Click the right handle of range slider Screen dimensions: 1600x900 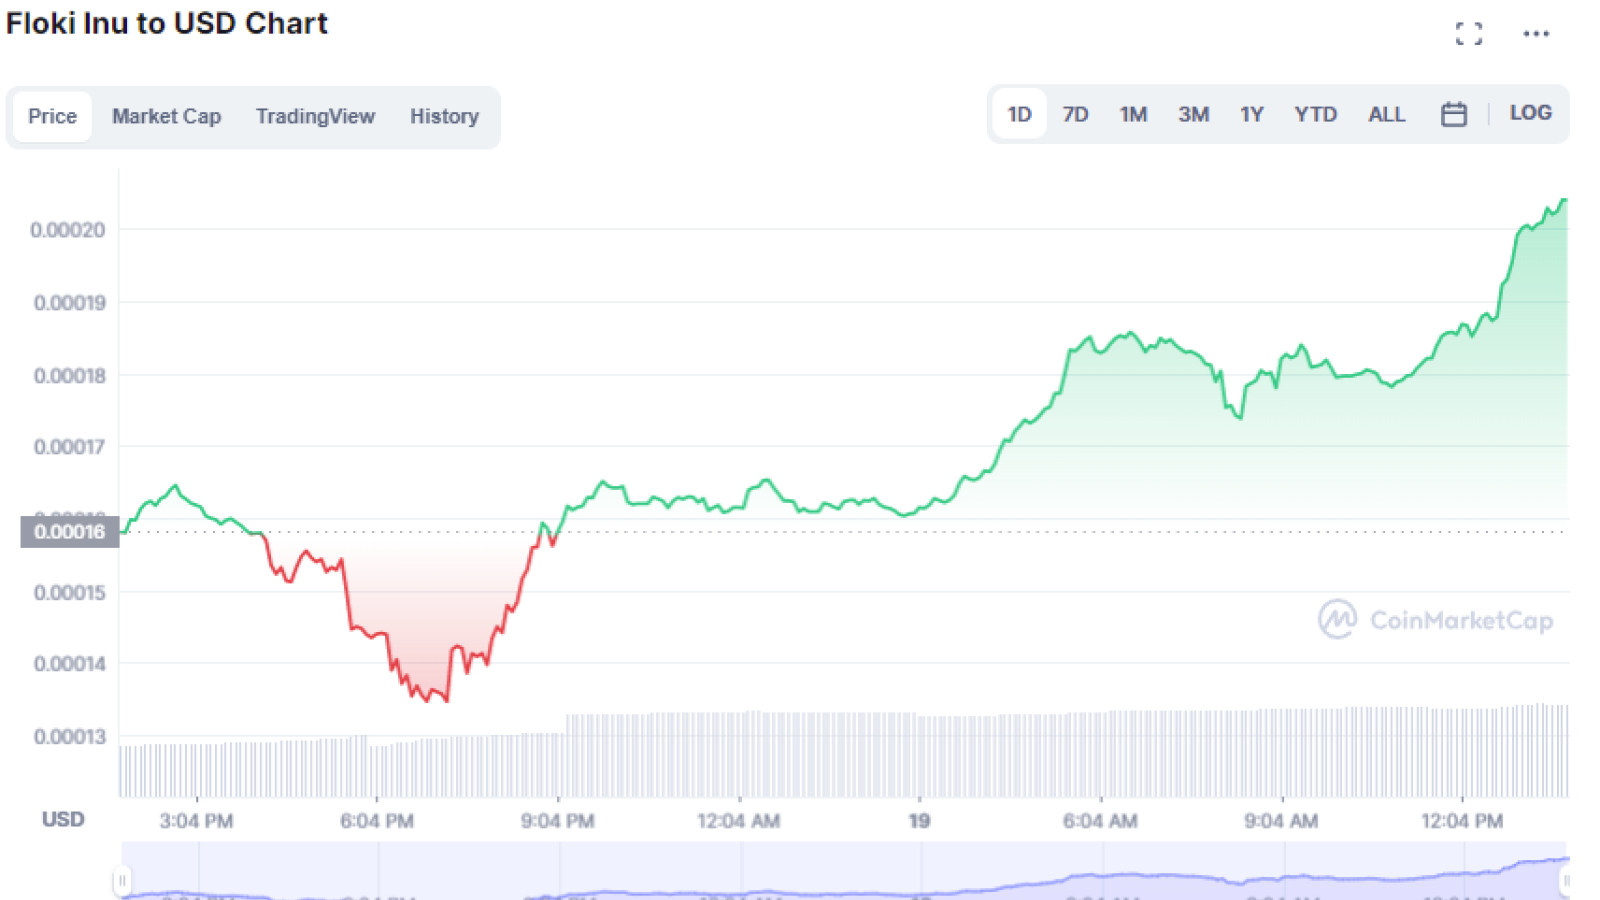1566,881
